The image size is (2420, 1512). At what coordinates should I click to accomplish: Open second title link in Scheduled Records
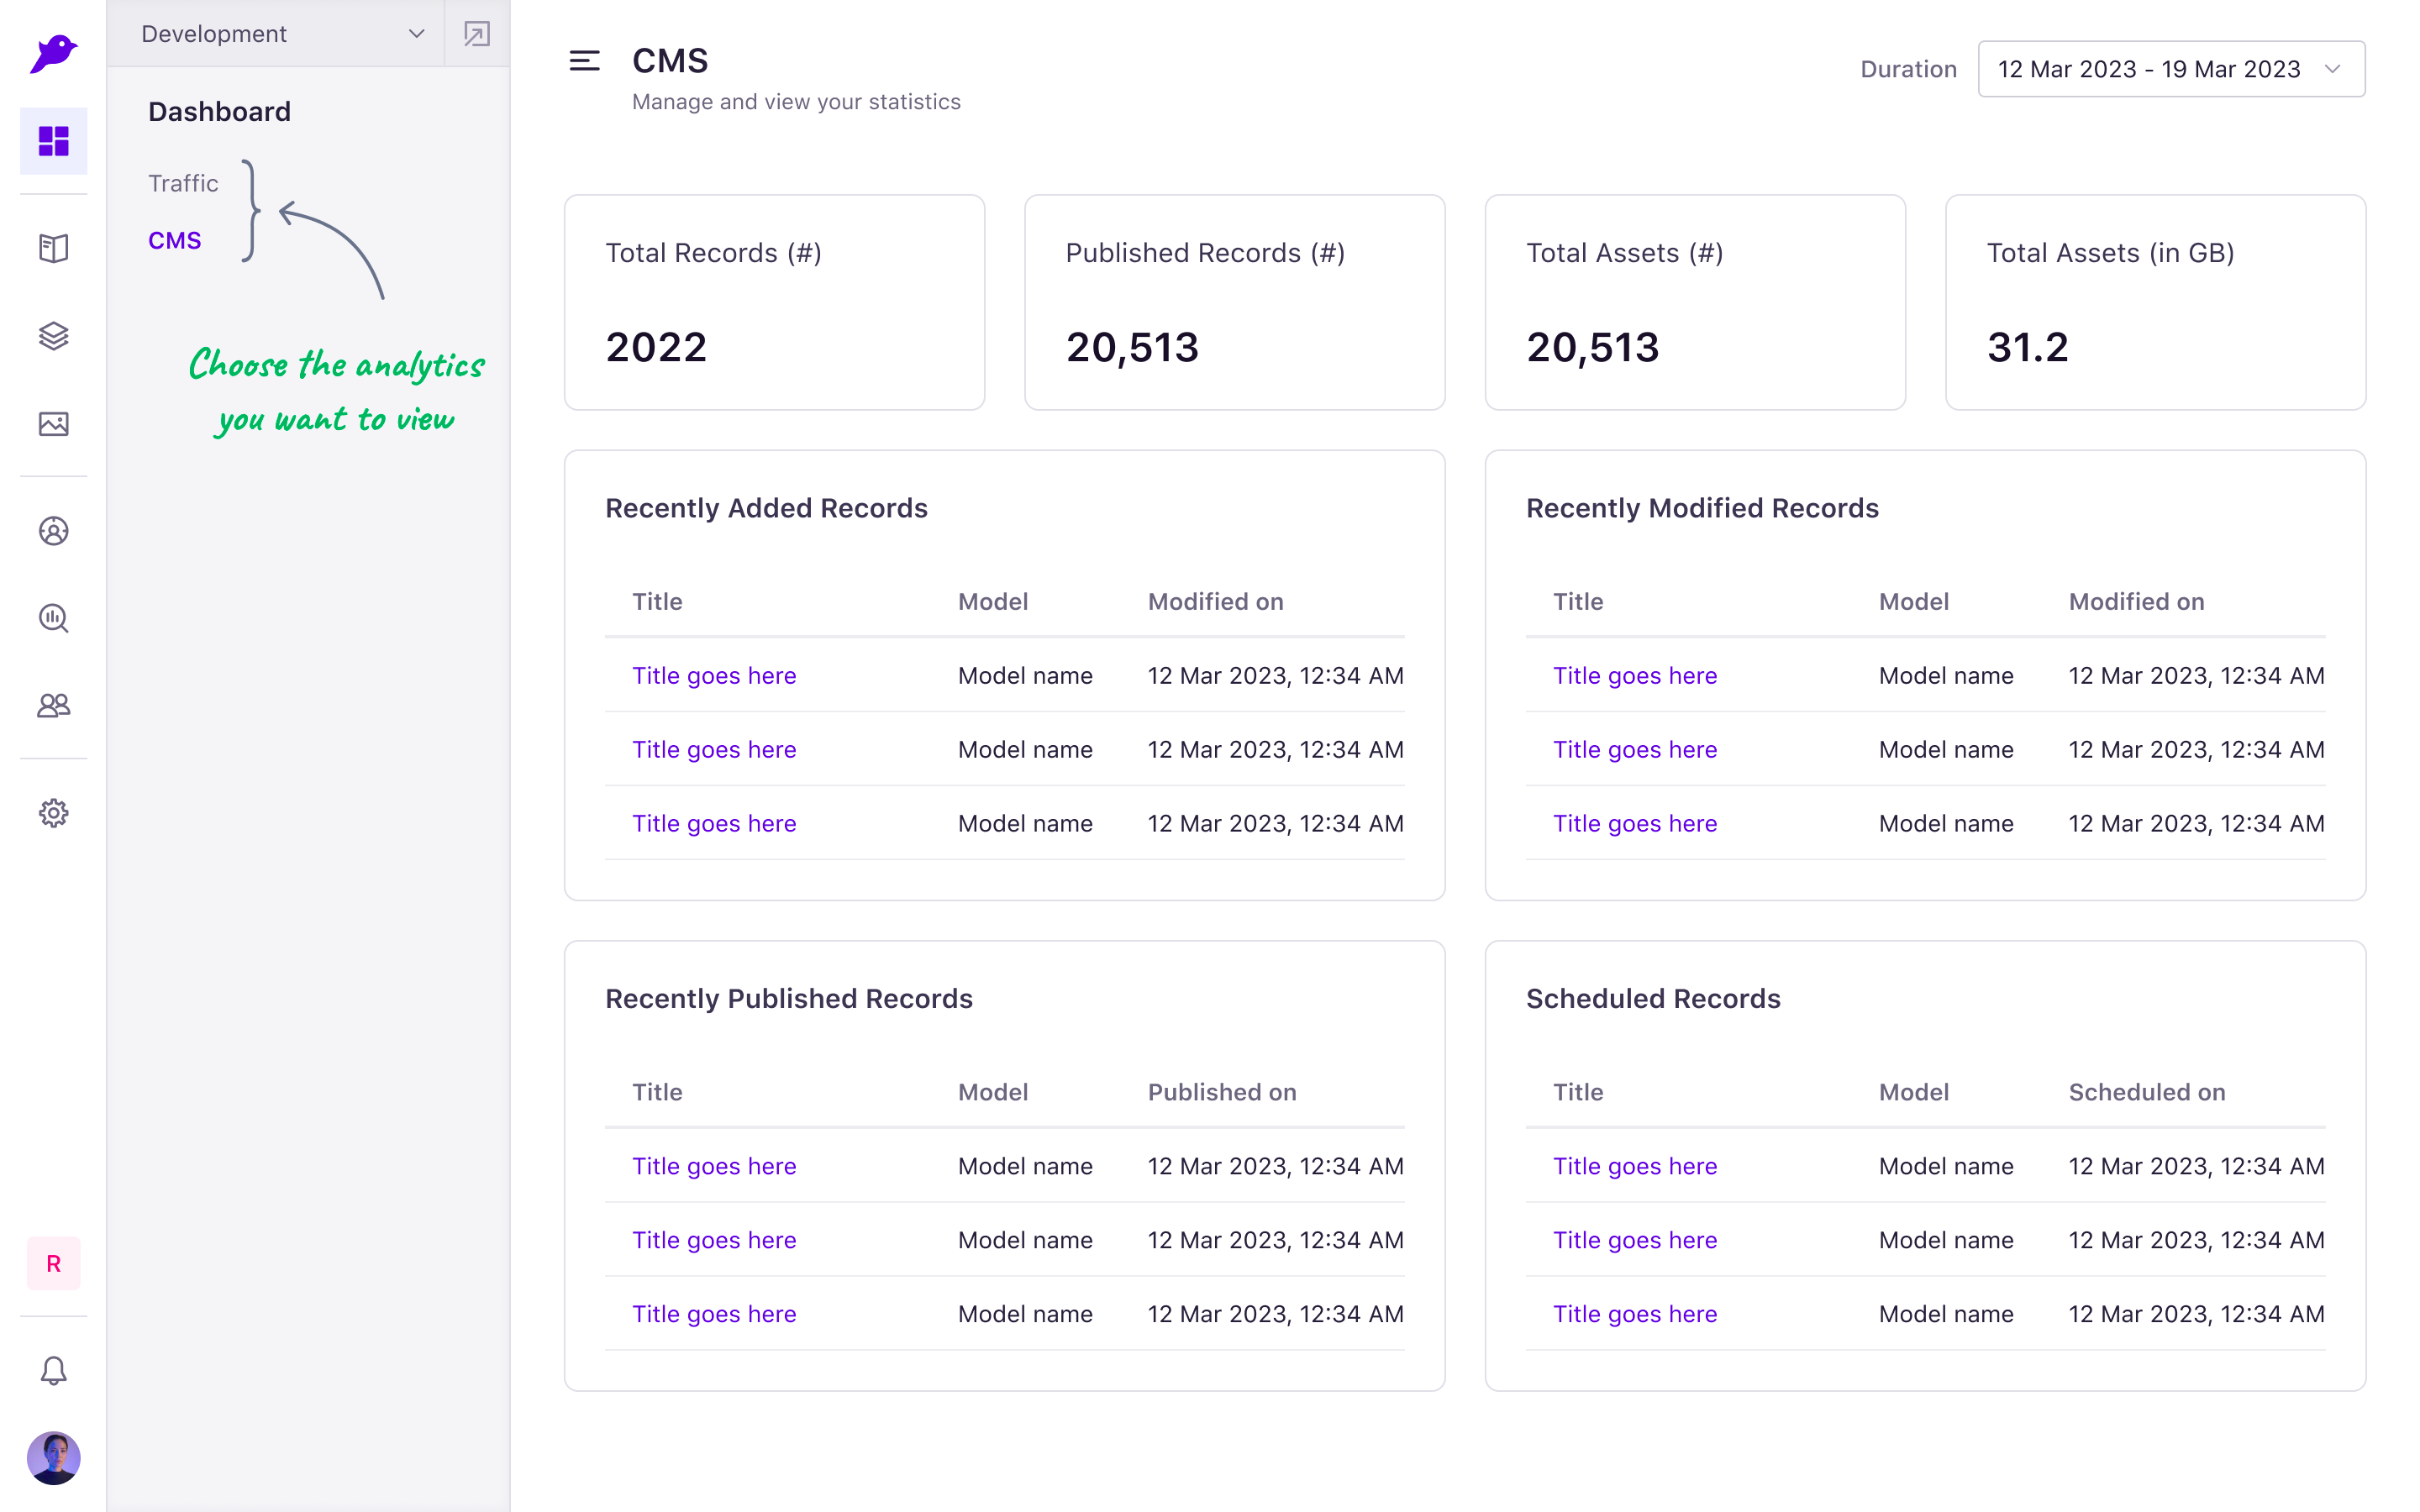coord(1635,1240)
